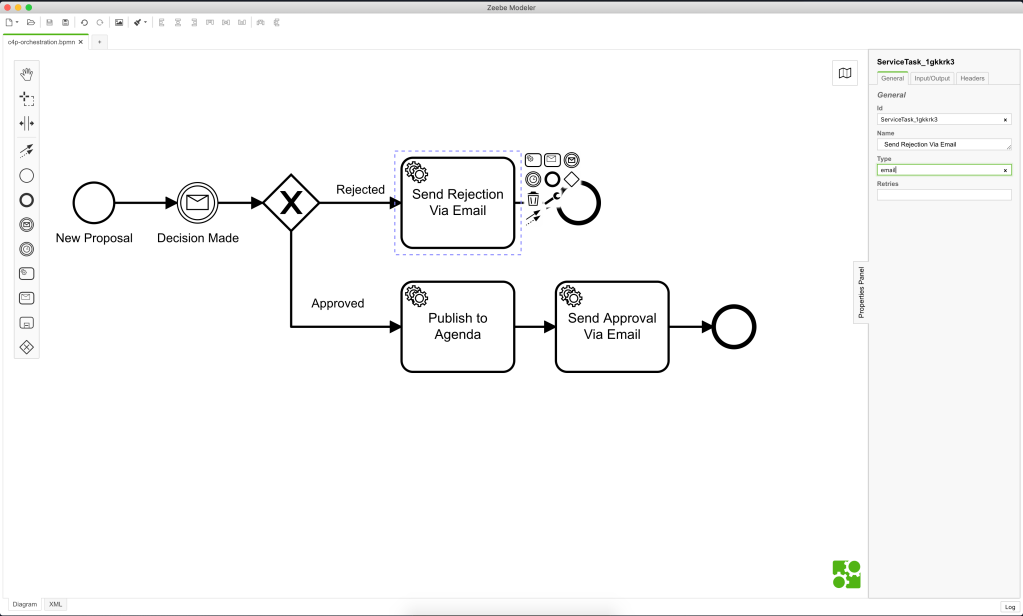Click the Name text field

coord(944,144)
